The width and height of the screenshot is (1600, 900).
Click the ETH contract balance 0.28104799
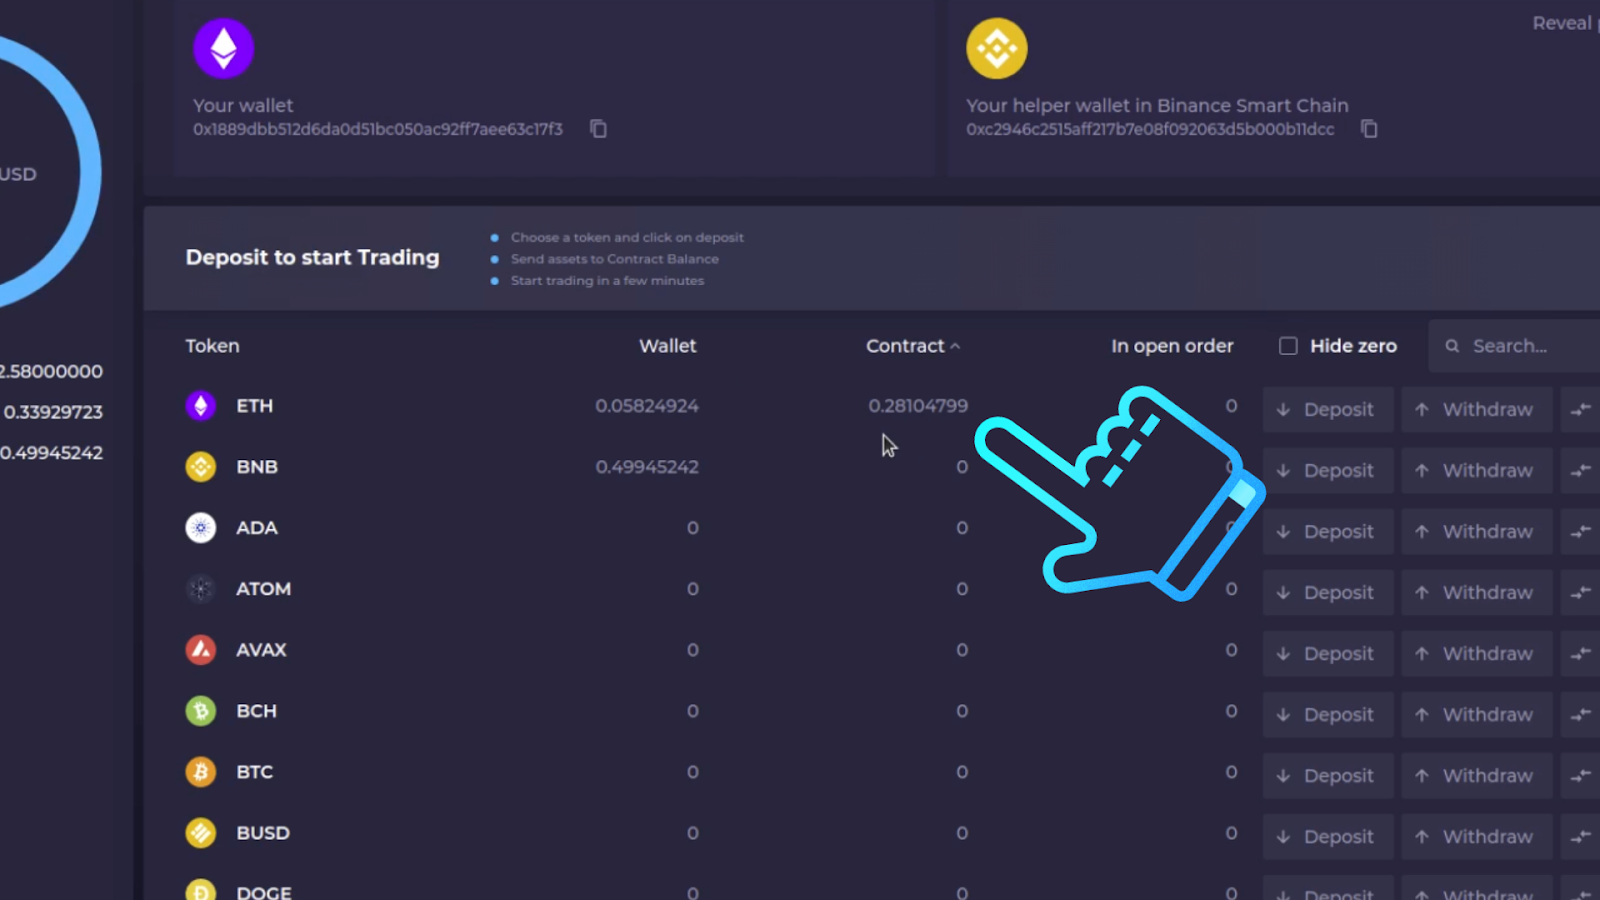(x=918, y=406)
